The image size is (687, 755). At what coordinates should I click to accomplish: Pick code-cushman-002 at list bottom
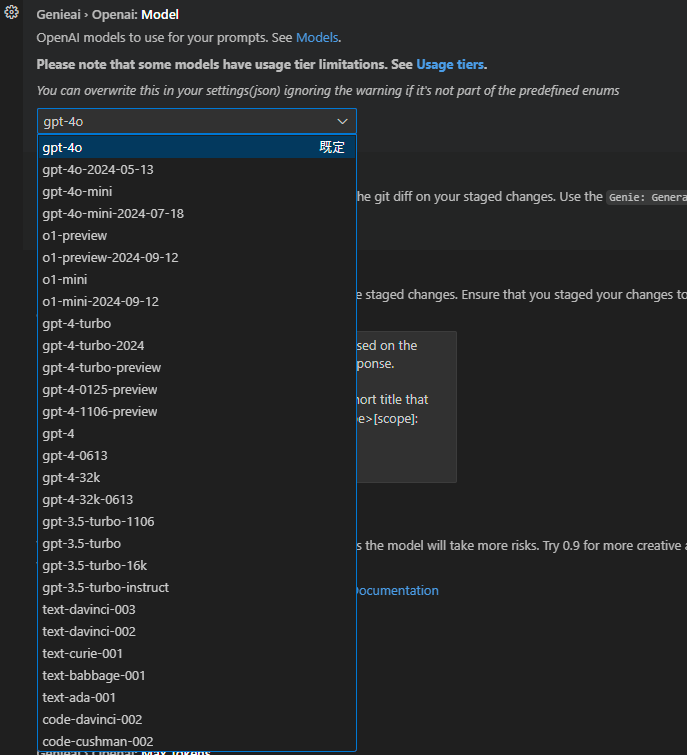[98, 741]
